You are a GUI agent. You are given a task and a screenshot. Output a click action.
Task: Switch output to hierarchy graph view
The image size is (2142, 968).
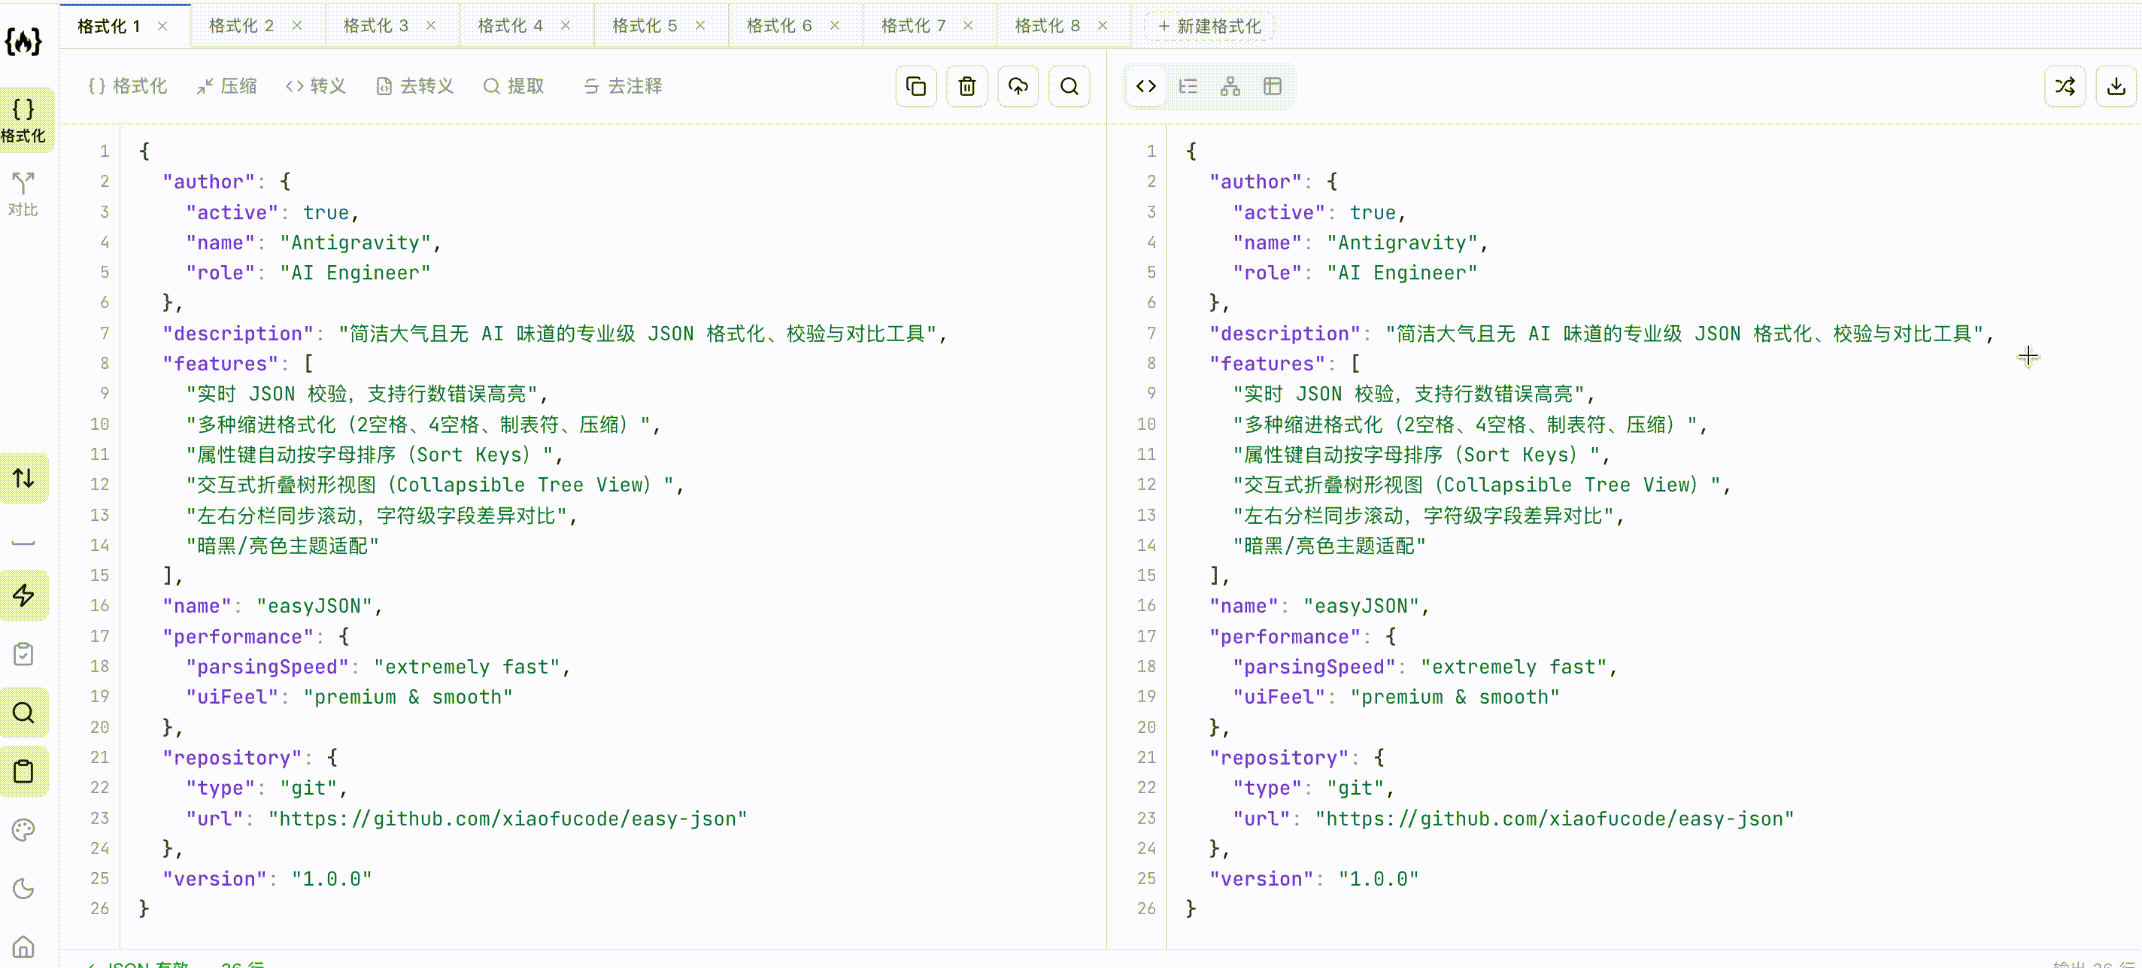click(1230, 86)
